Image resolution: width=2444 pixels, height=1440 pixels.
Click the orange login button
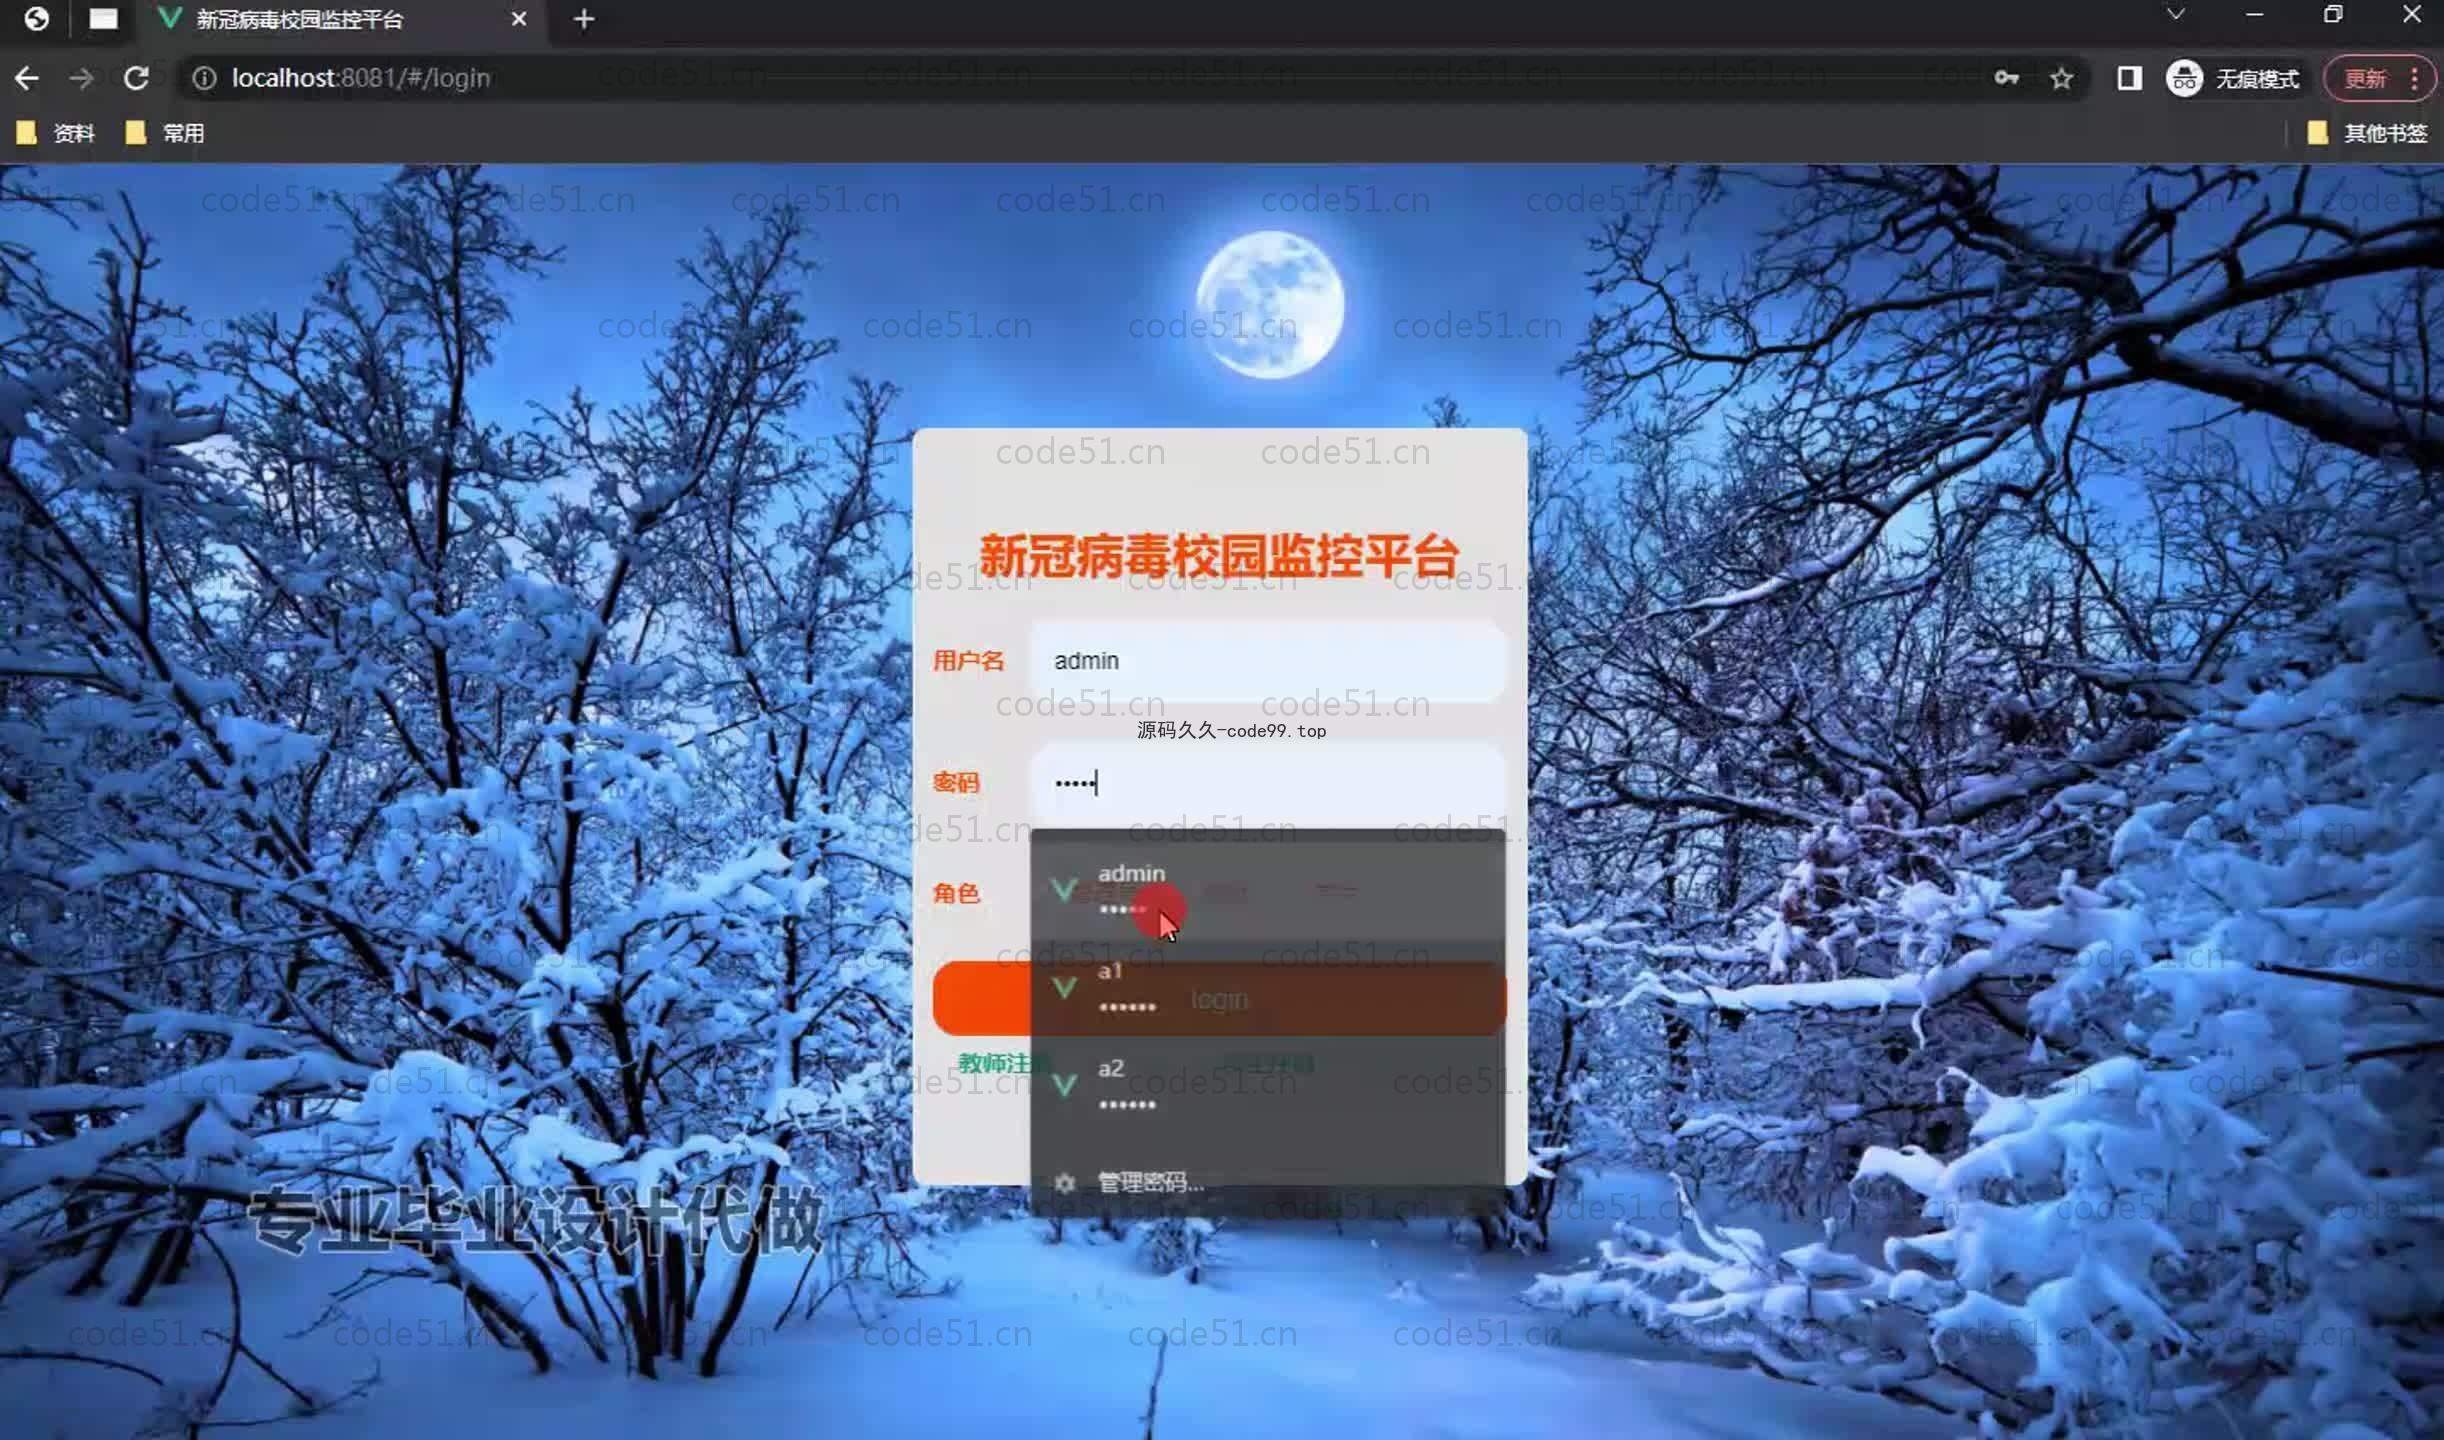pyautogui.click(x=1219, y=999)
